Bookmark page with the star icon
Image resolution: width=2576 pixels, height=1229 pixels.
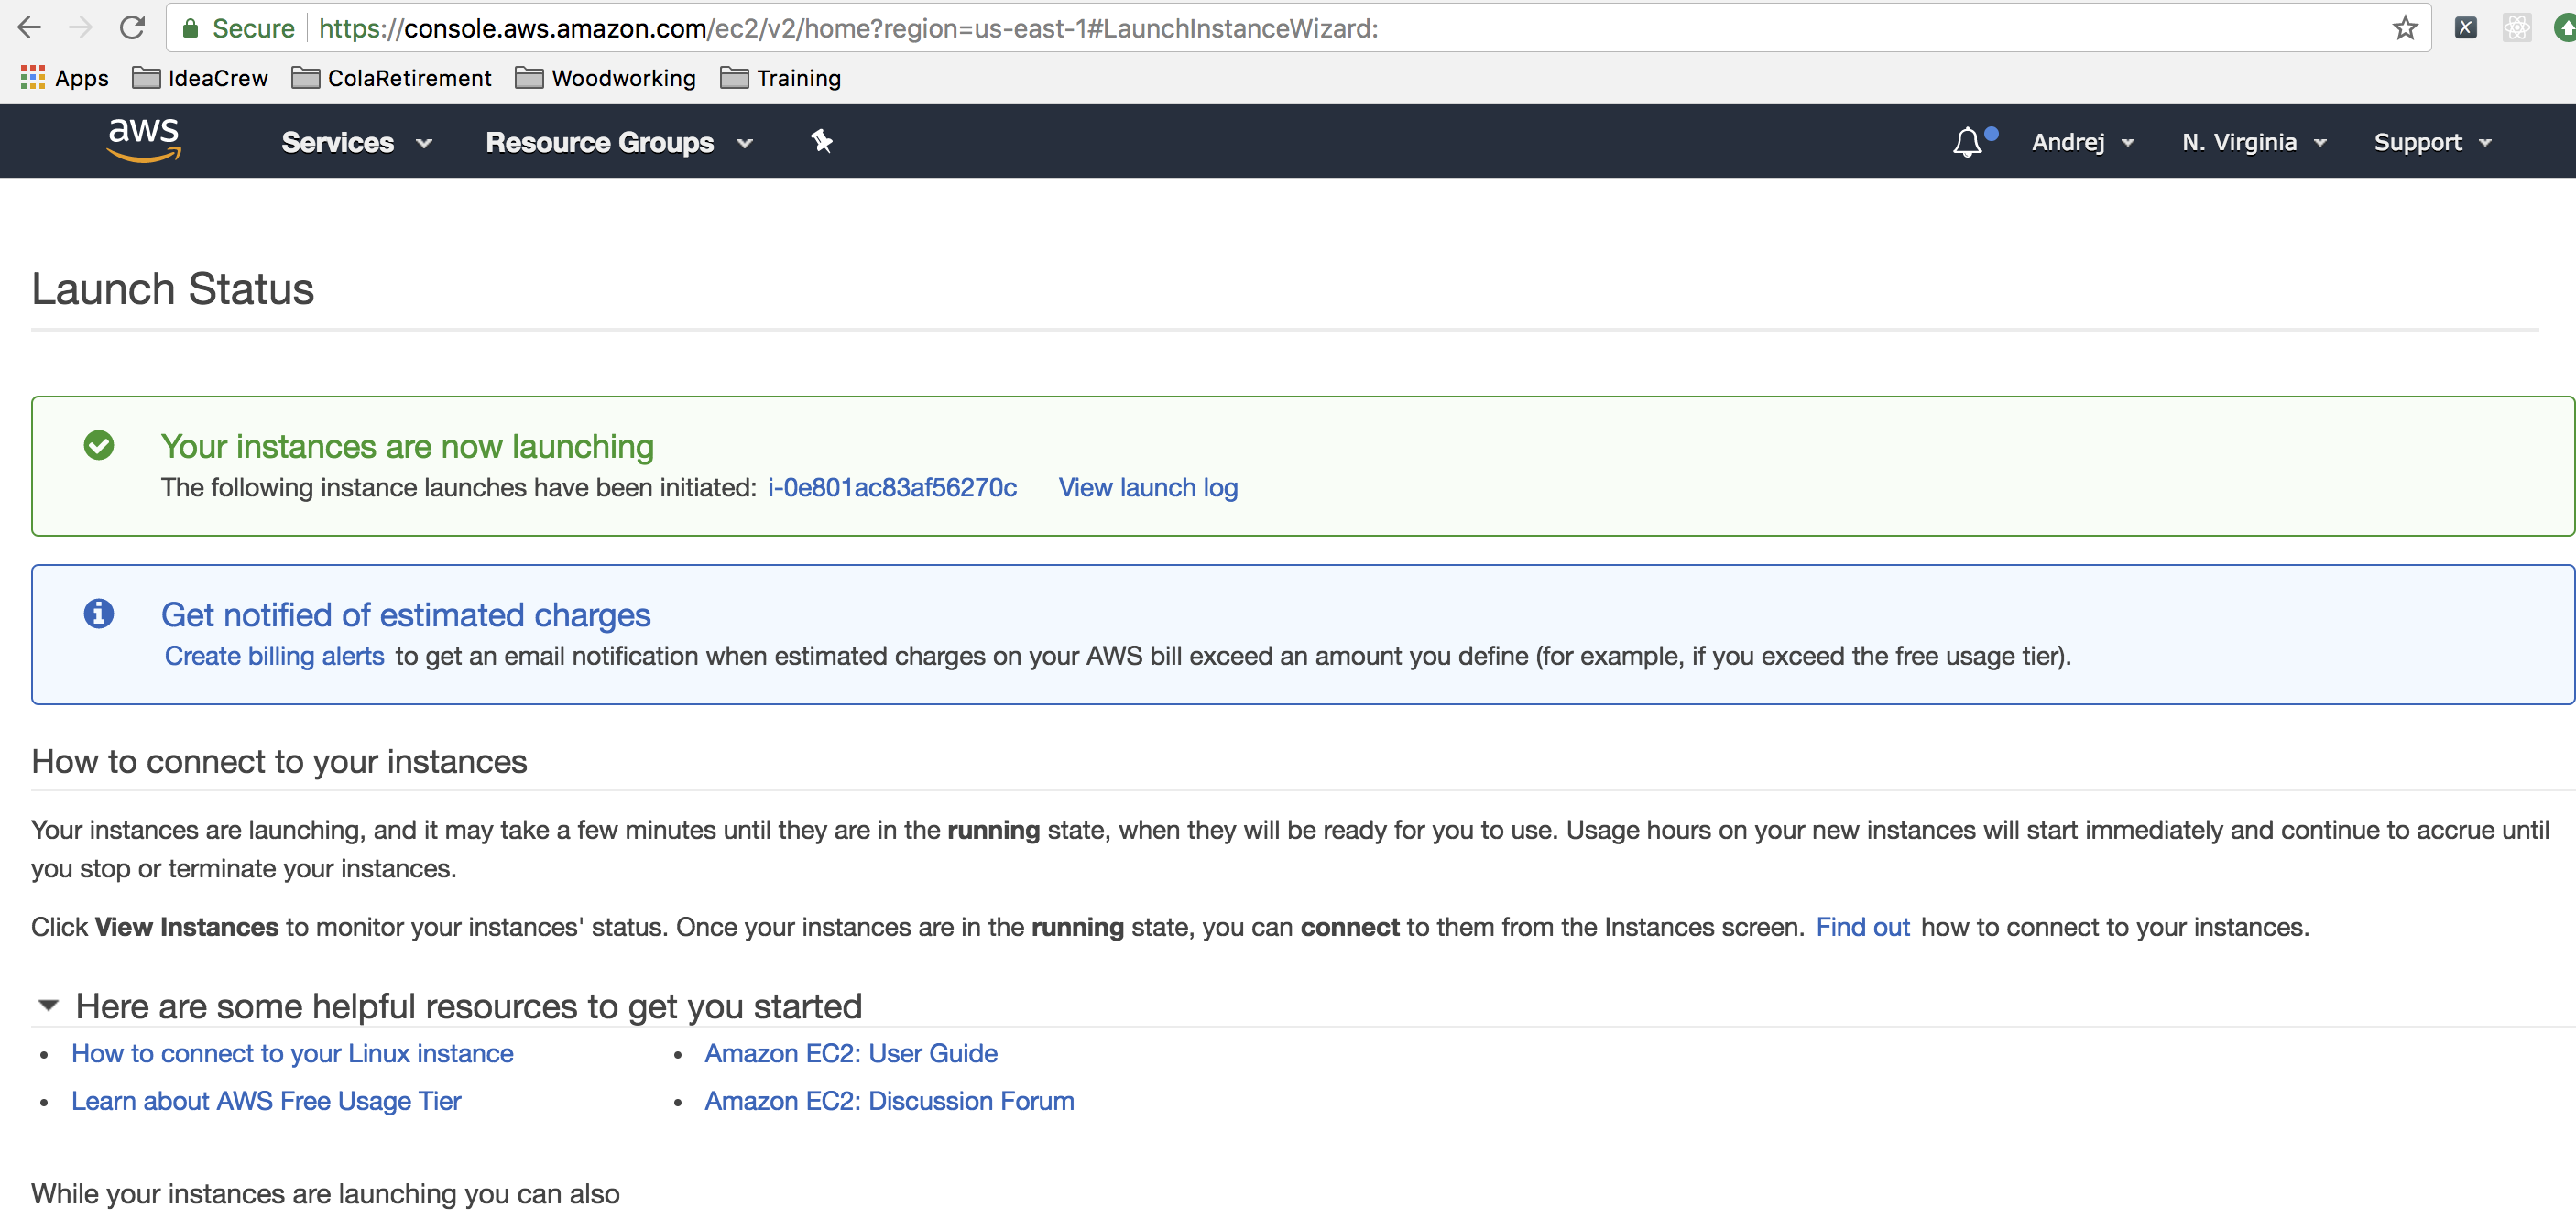2405,28
